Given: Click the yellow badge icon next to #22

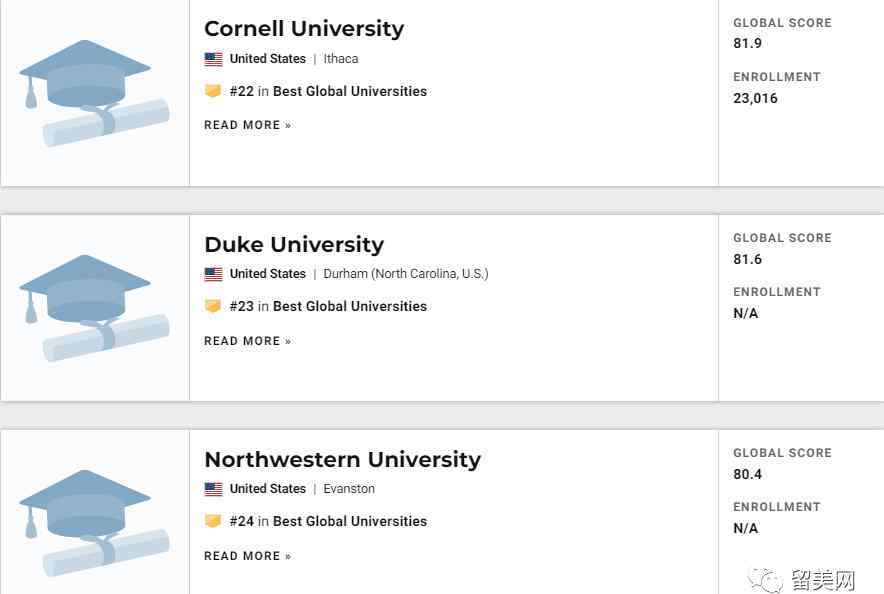Looking at the screenshot, I should pyautogui.click(x=213, y=91).
